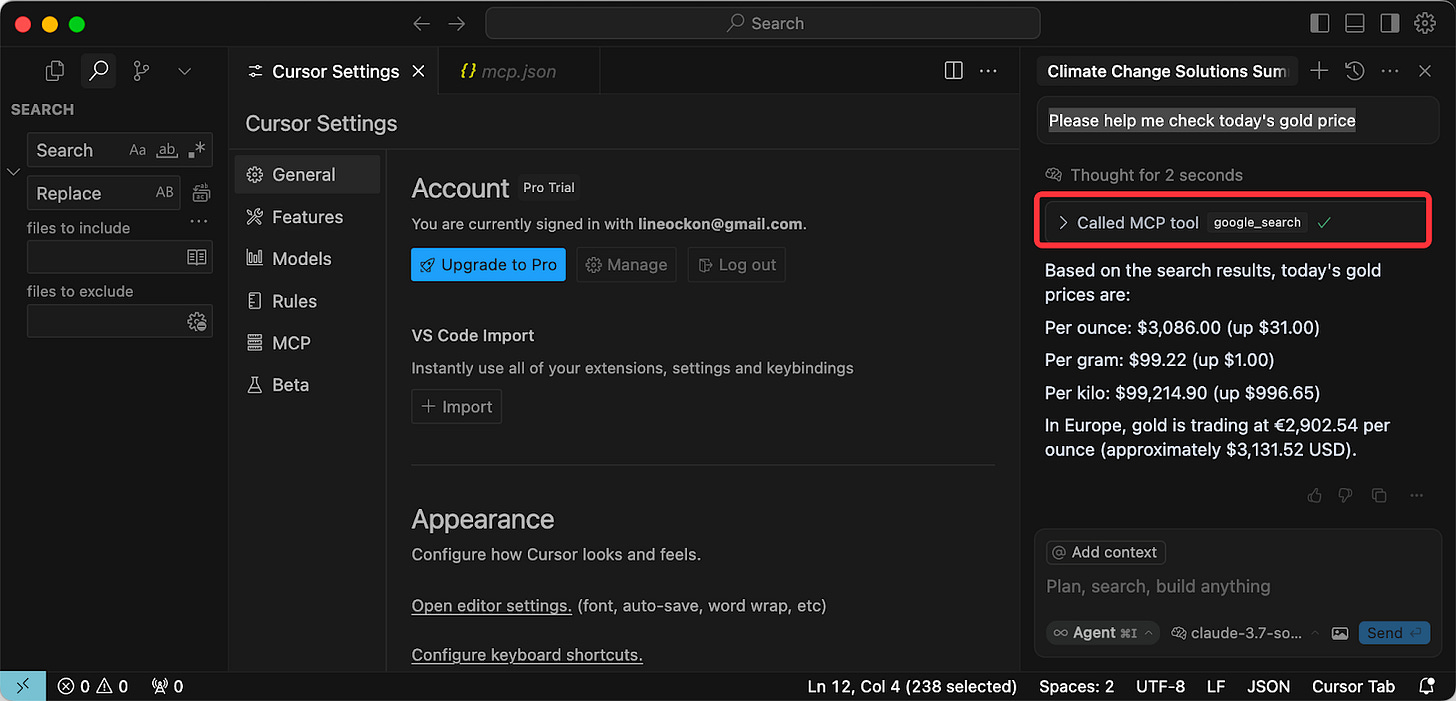This screenshot has width=1456, height=701.
Task: Open Configure keyboard shortcuts link
Action: point(527,656)
